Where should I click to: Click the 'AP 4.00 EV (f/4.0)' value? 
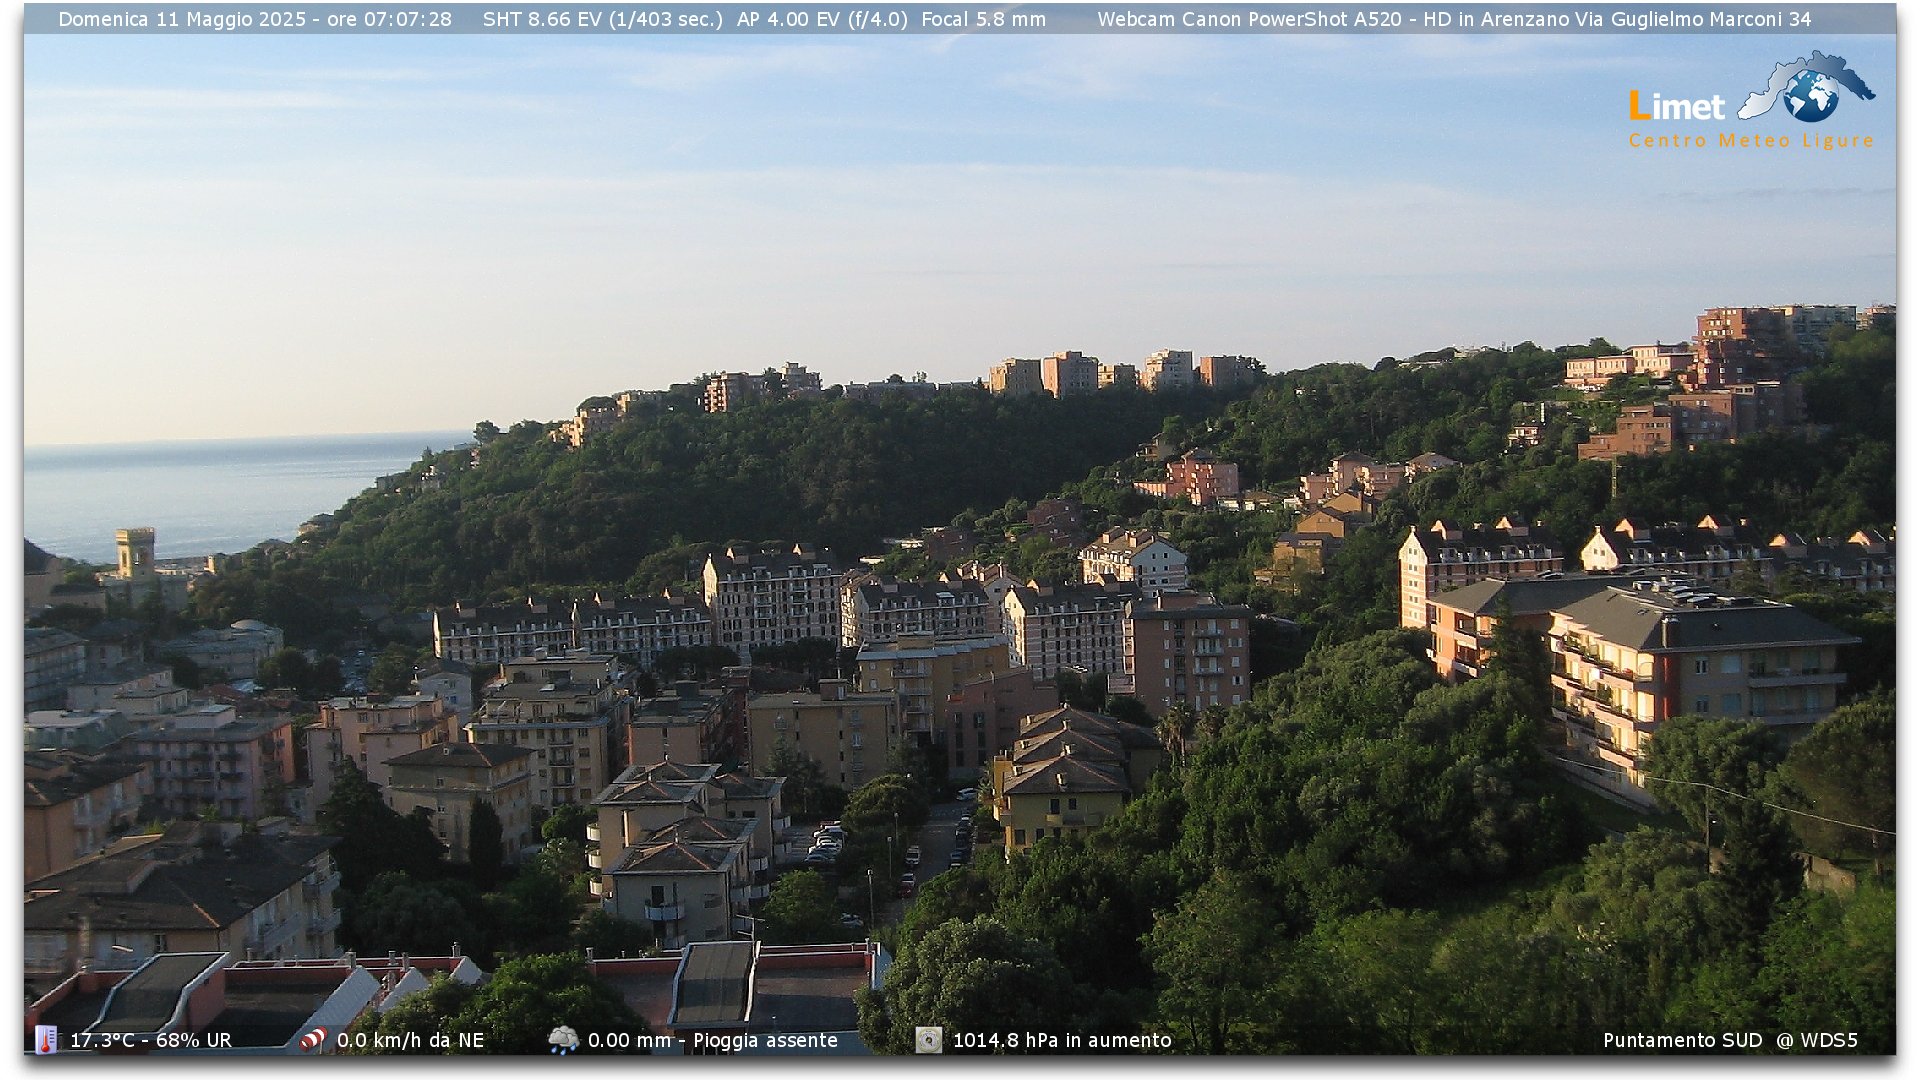coord(822,19)
